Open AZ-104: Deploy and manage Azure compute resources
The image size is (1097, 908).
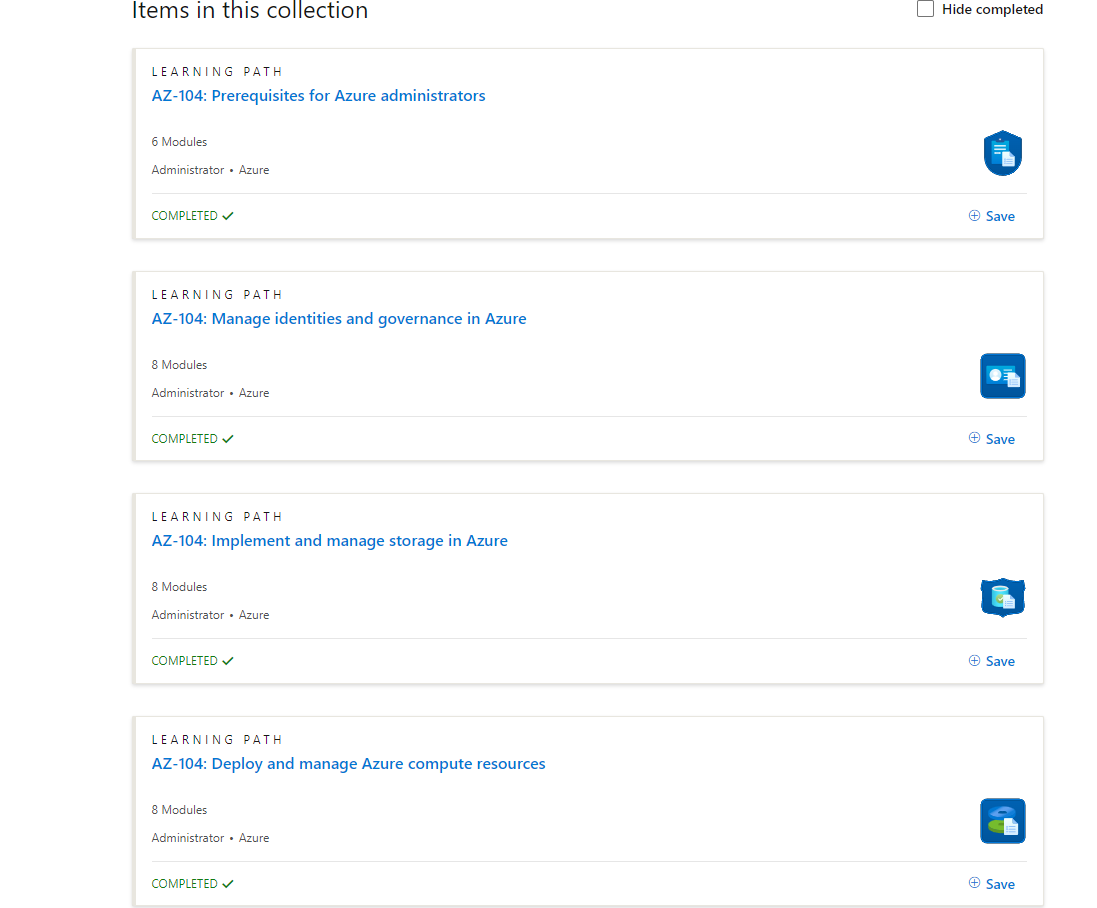(348, 764)
